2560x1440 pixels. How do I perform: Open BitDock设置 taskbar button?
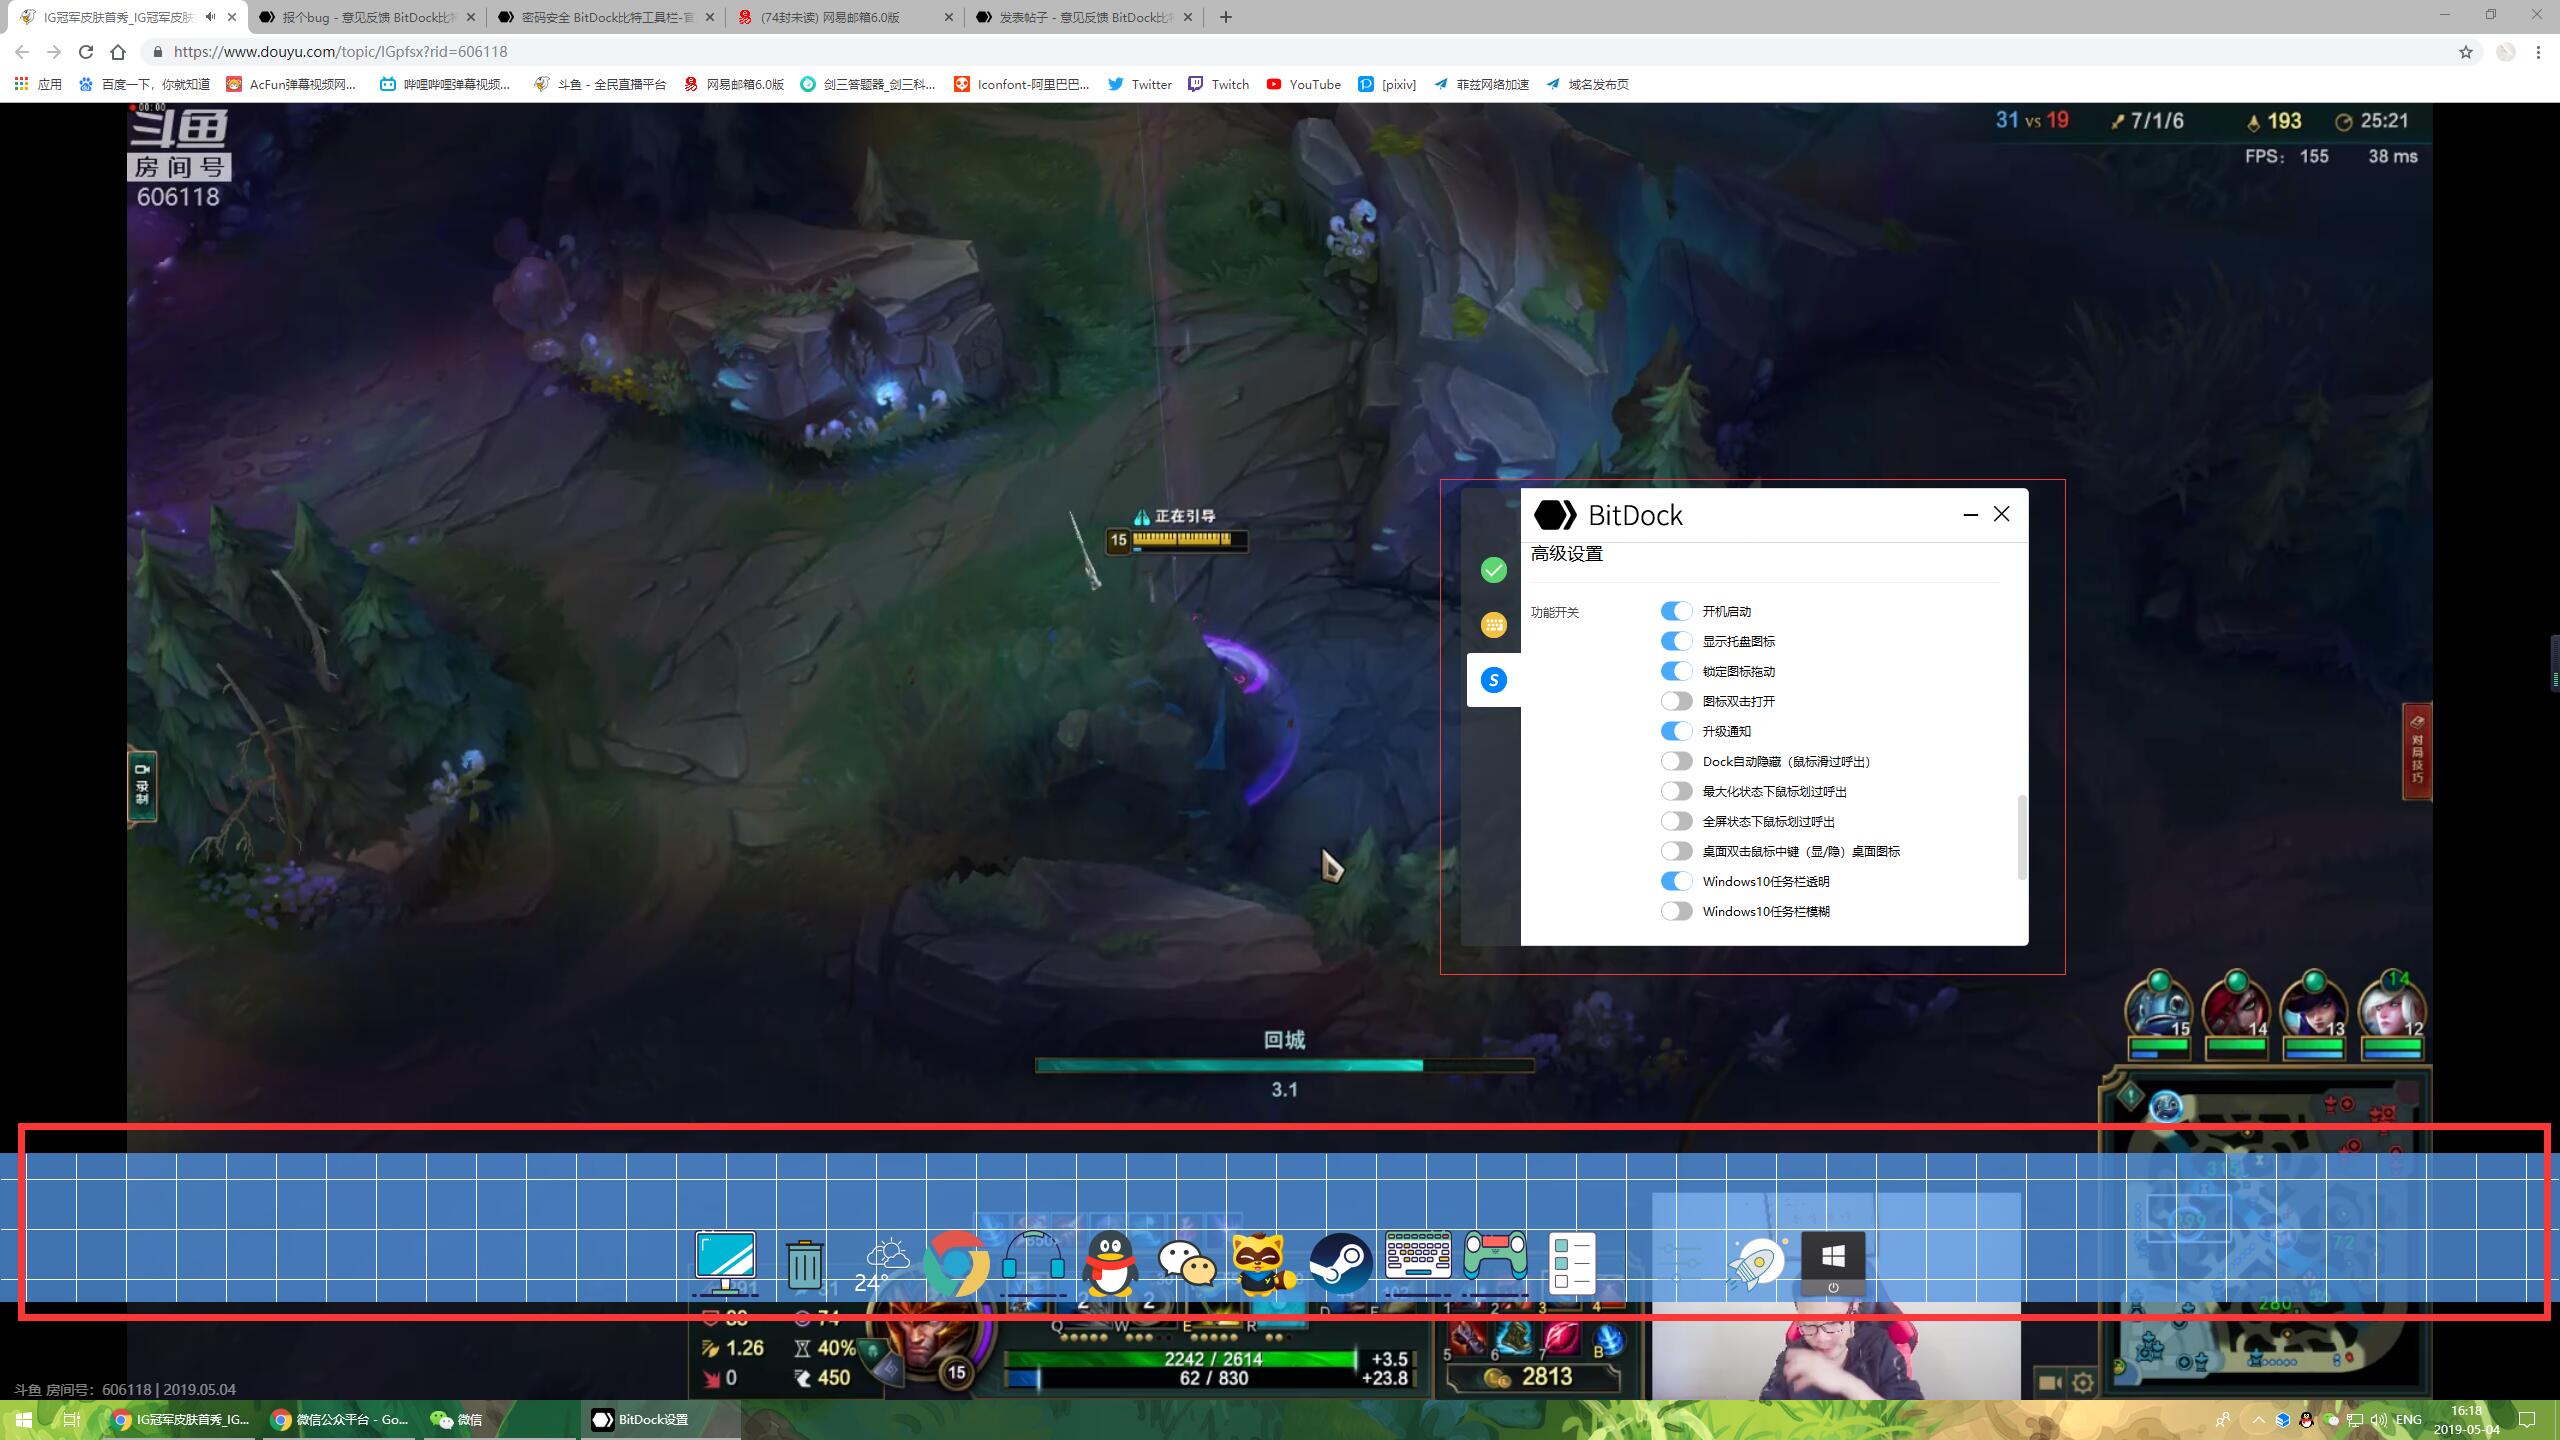[x=660, y=1419]
